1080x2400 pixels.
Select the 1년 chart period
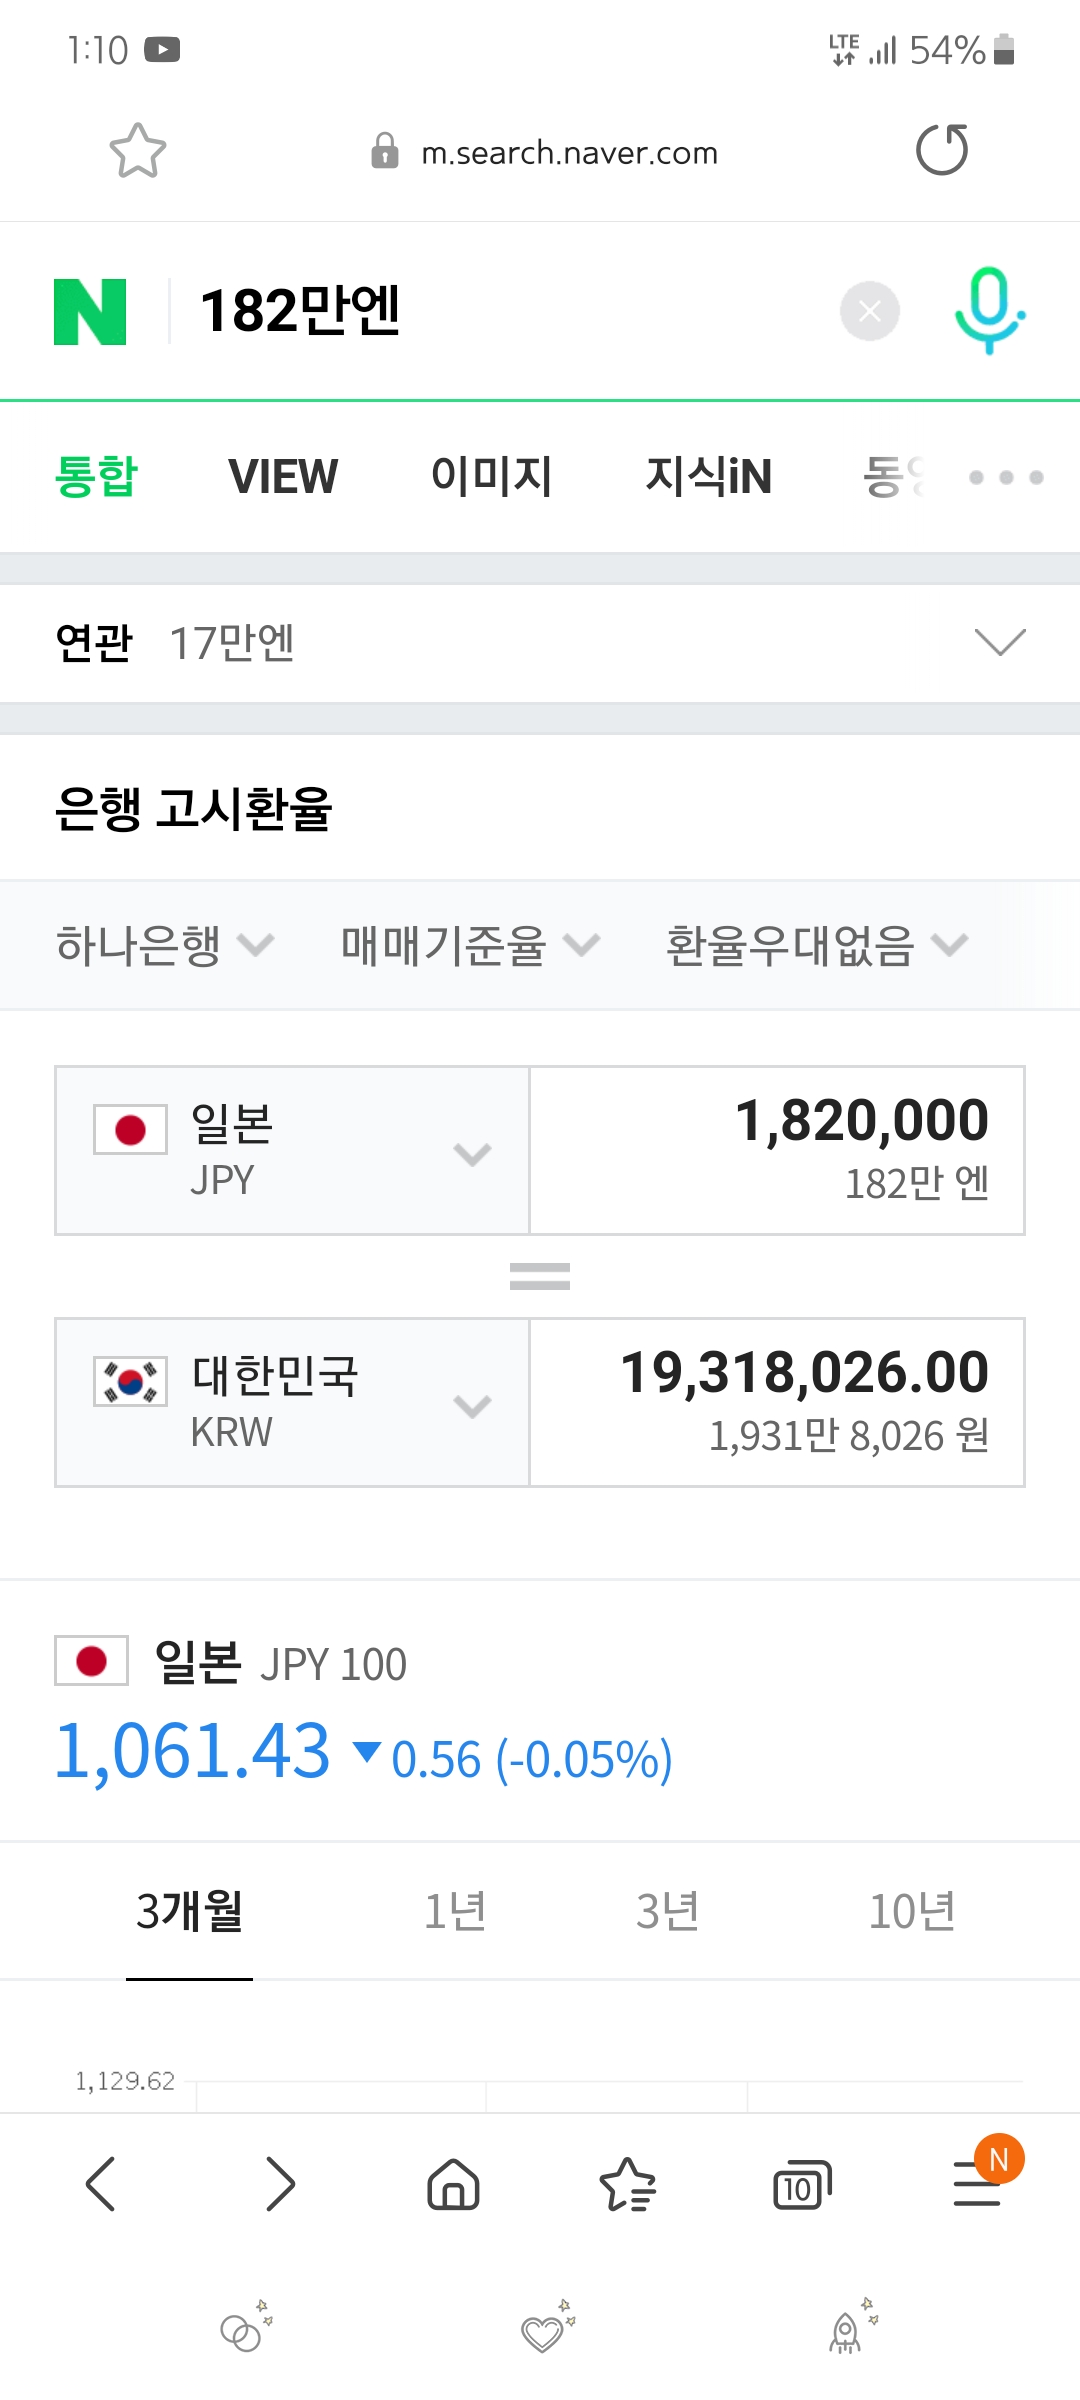[455, 1911]
